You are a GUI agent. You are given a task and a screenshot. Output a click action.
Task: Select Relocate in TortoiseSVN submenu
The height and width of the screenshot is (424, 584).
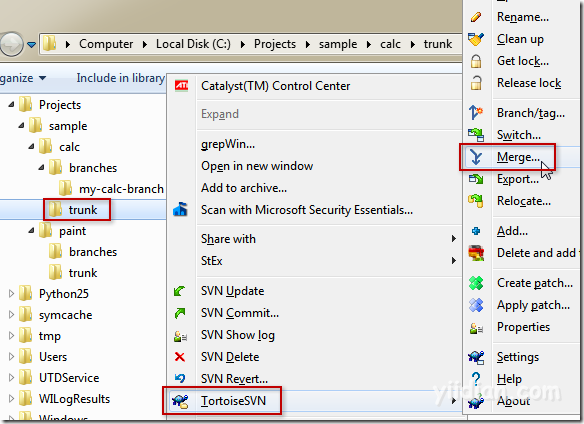click(x=524, y=201)
